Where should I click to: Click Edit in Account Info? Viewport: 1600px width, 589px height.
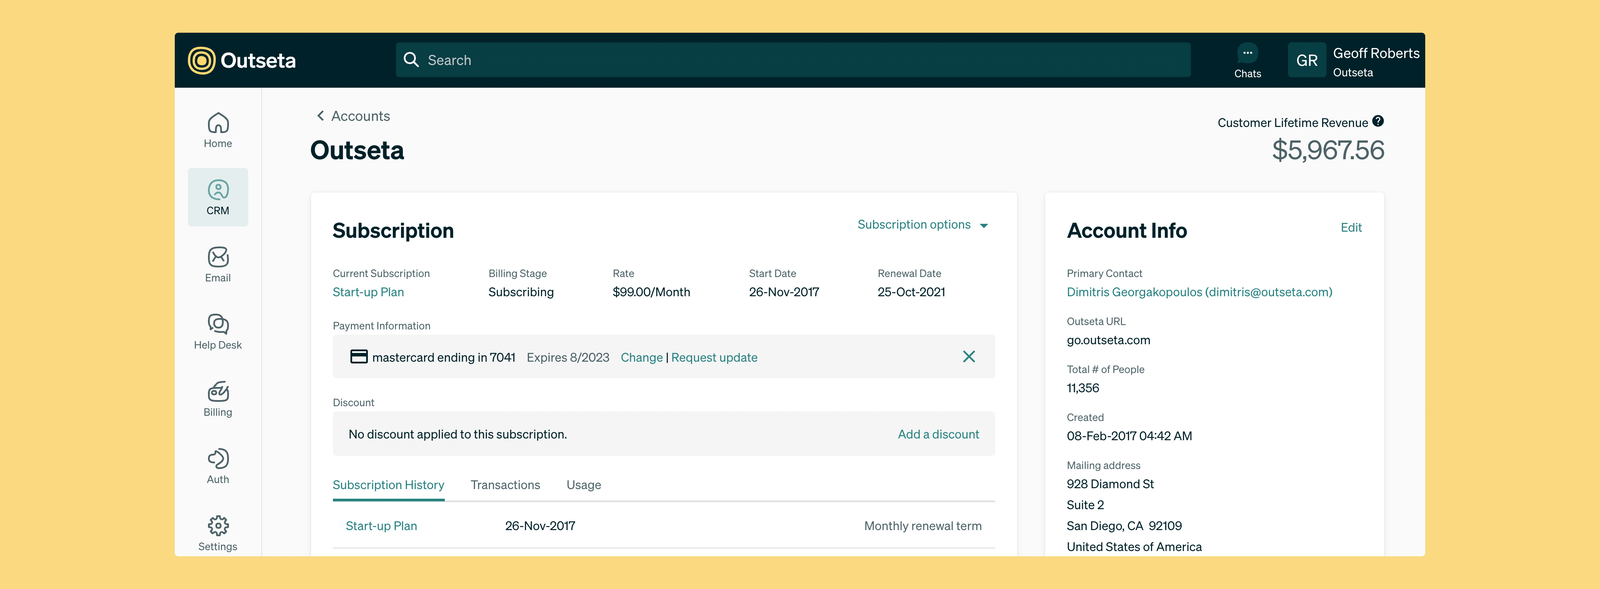tap(1351, 228)
